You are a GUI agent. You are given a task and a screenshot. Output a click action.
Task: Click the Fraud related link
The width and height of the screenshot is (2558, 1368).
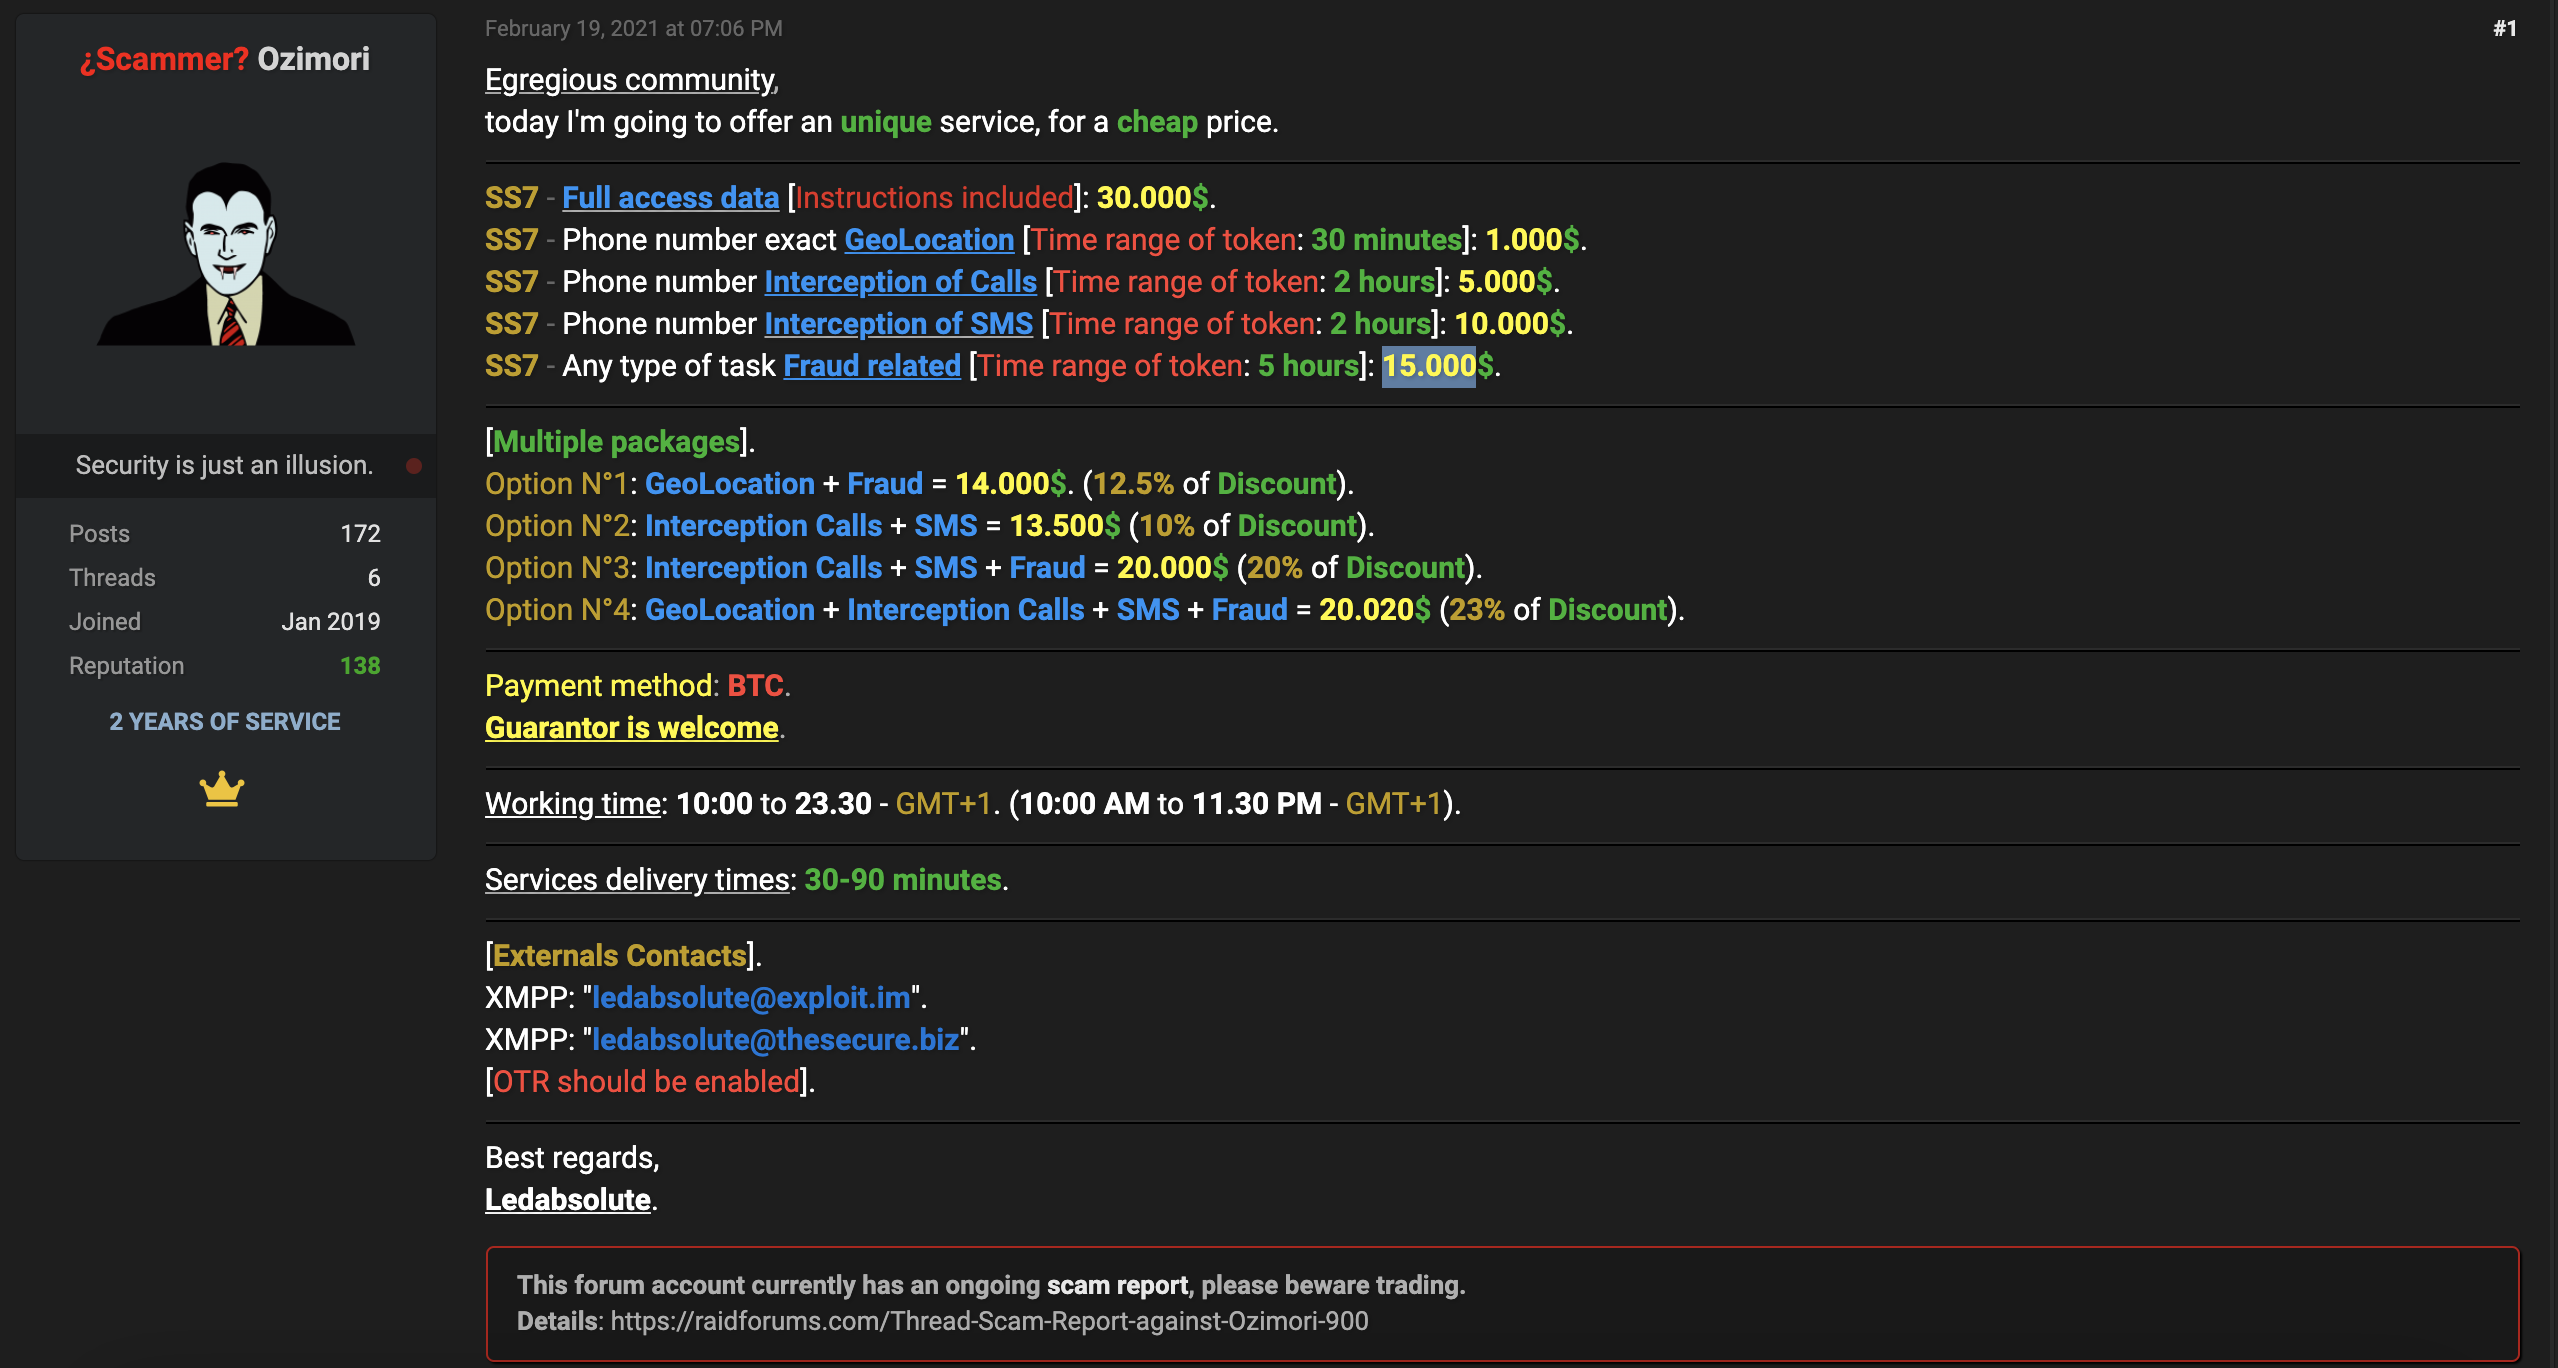click(871, 366)
